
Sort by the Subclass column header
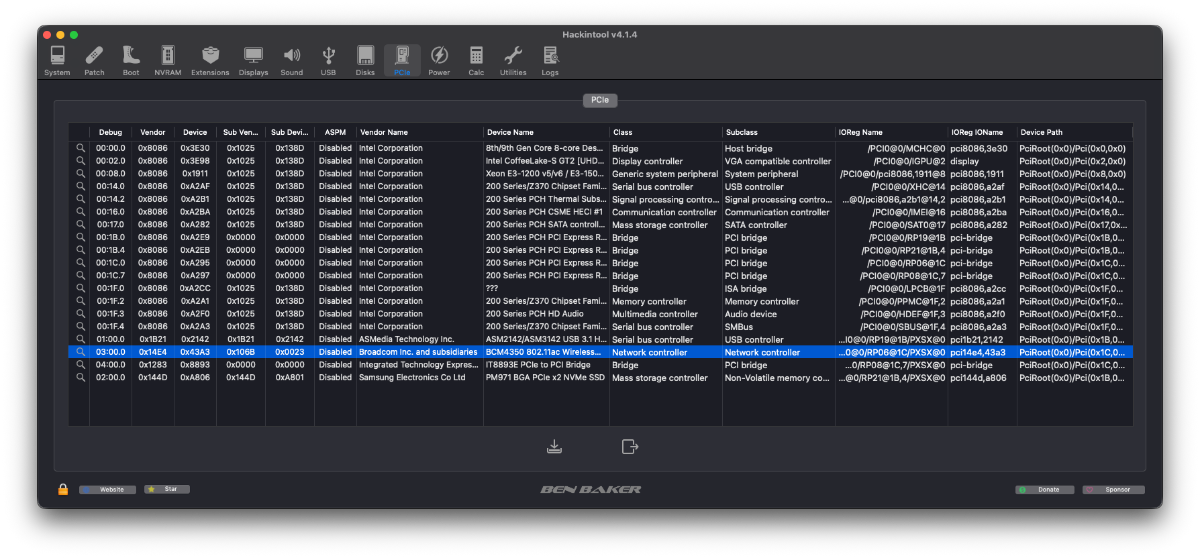(779, 132)
